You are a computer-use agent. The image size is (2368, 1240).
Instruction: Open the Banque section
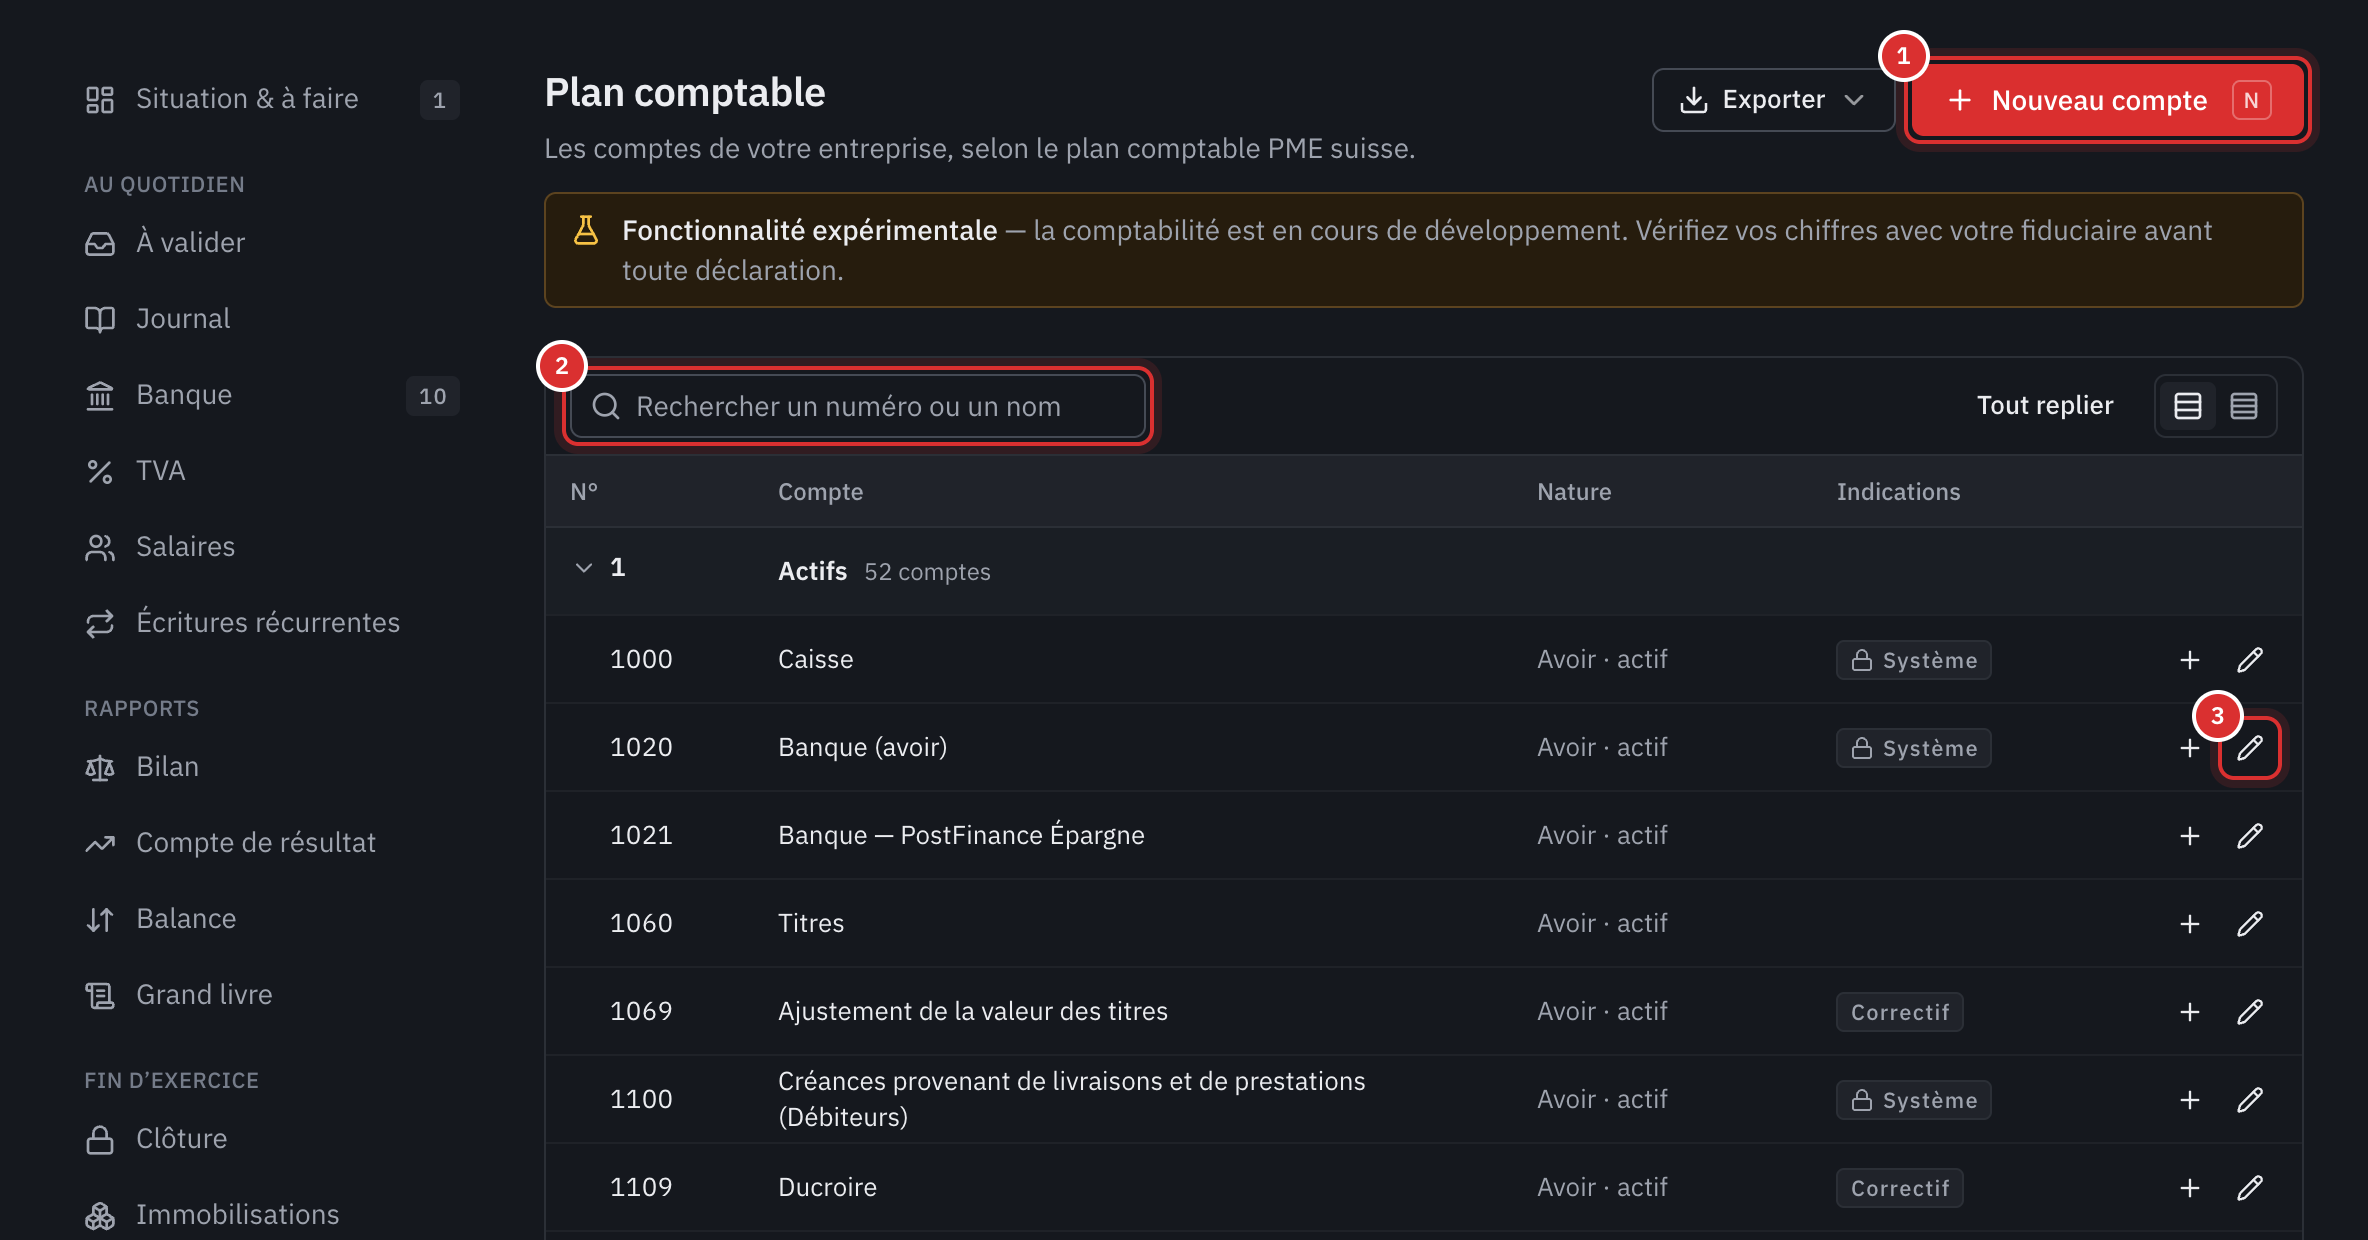click(272, 395)
